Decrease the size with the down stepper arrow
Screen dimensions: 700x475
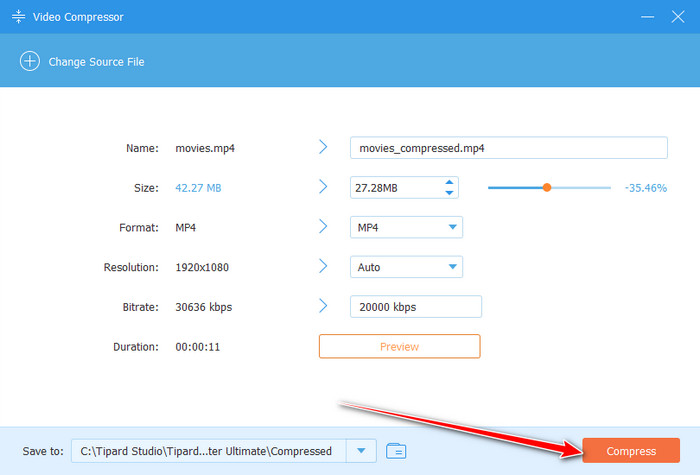(449, 193)
